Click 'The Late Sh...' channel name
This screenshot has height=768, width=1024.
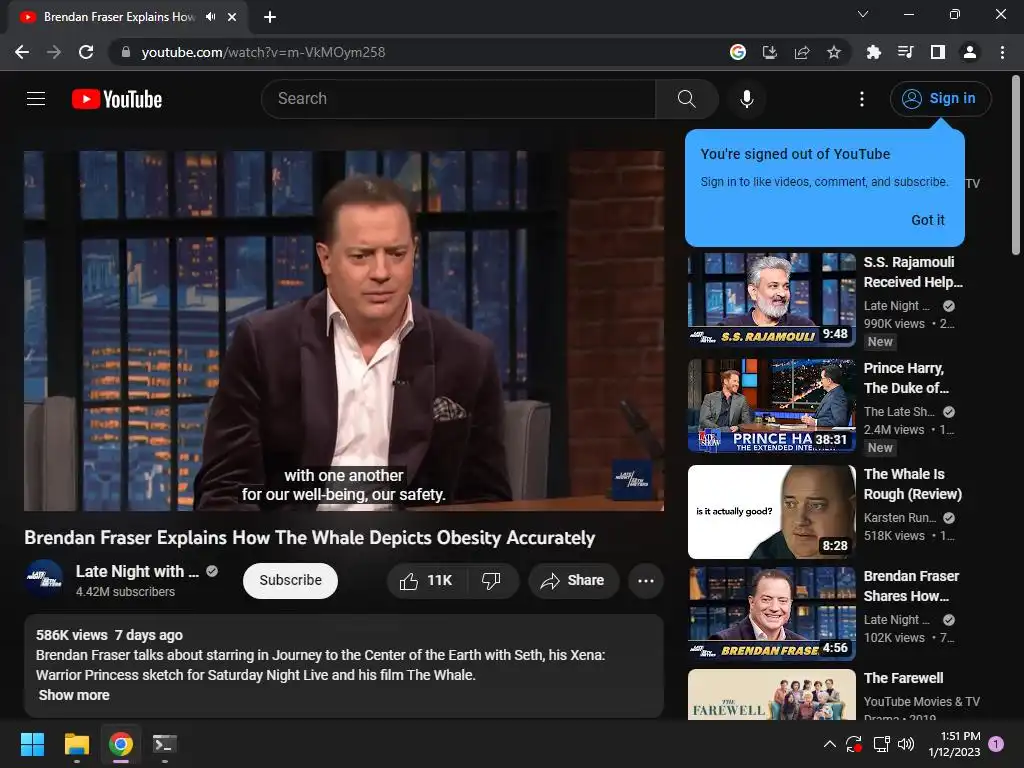coord(899,411)
